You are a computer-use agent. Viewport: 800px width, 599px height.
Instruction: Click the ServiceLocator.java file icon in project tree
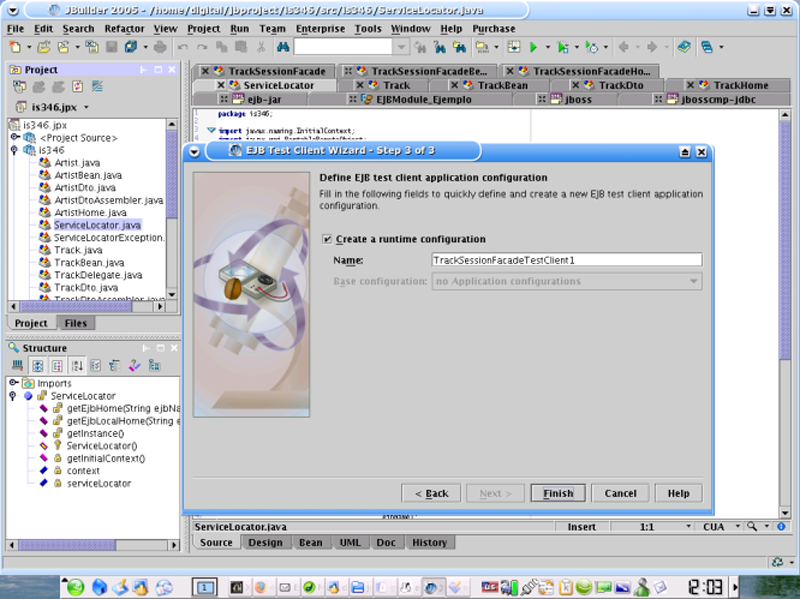45,225
